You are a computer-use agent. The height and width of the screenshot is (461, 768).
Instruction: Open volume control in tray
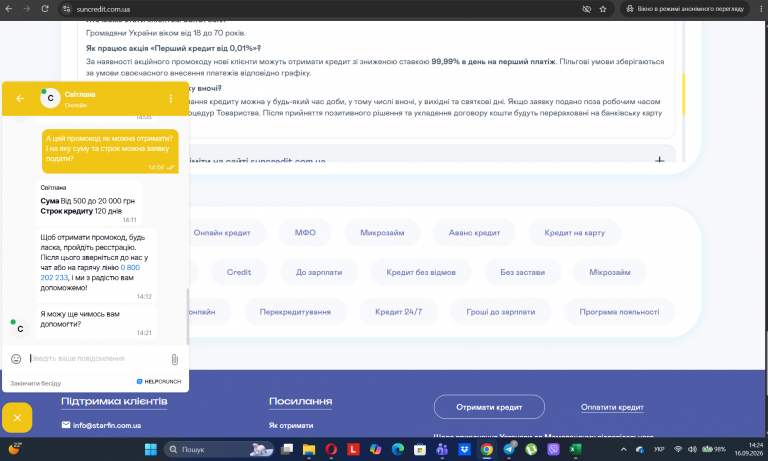coord(692,449)
